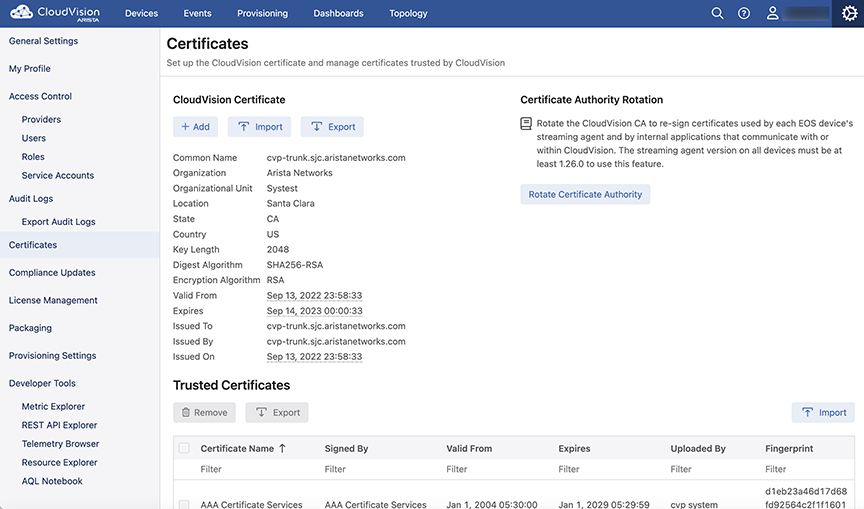
Task: Click Valid From date 'Sep 13, 2022 23:58:33'
Action: [314, 295]
